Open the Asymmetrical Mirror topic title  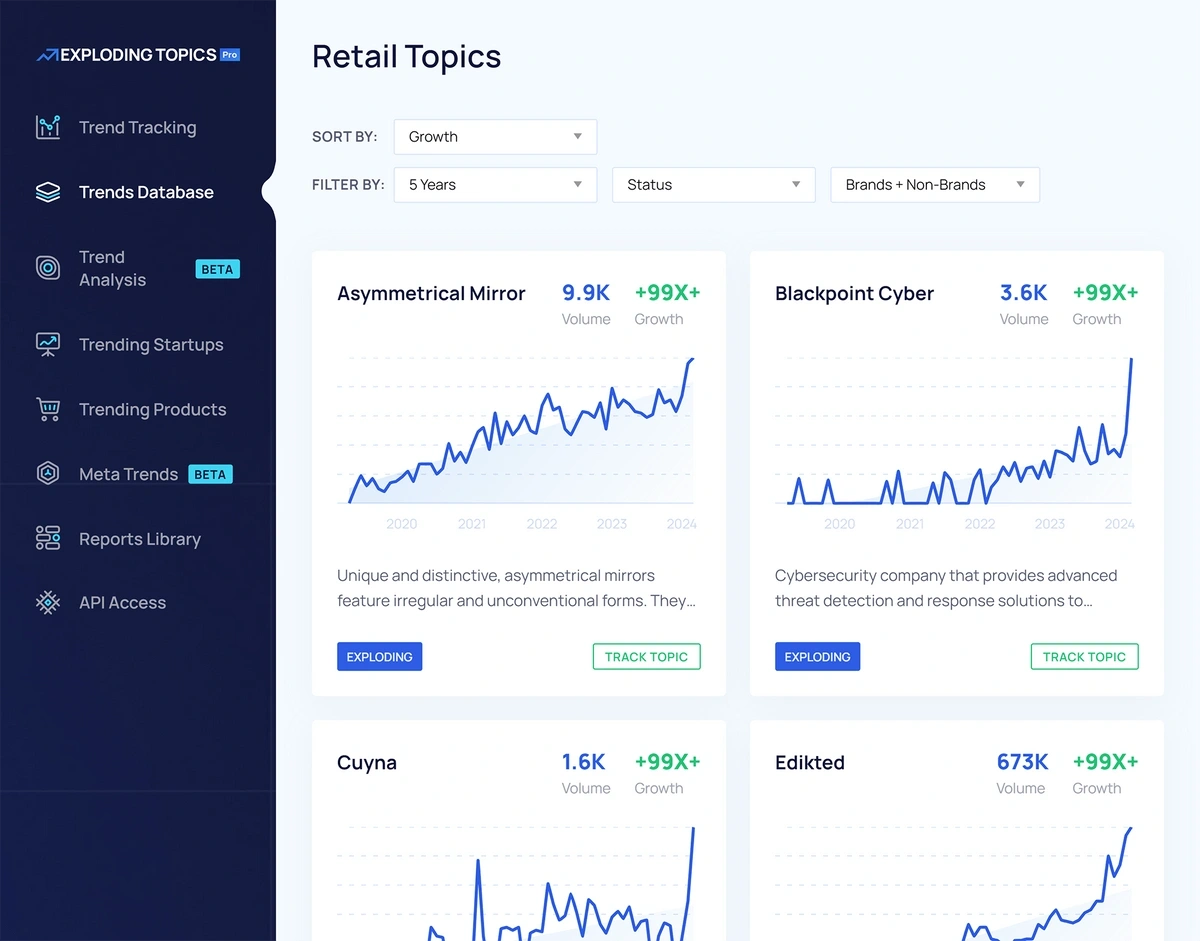[431, 293]
